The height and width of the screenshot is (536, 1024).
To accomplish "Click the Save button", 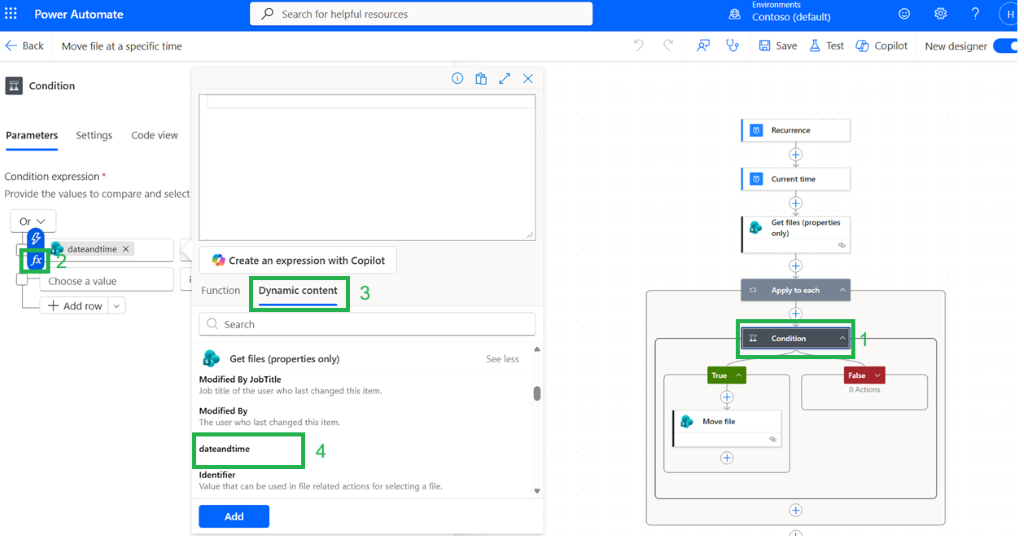I will point(778,46).
